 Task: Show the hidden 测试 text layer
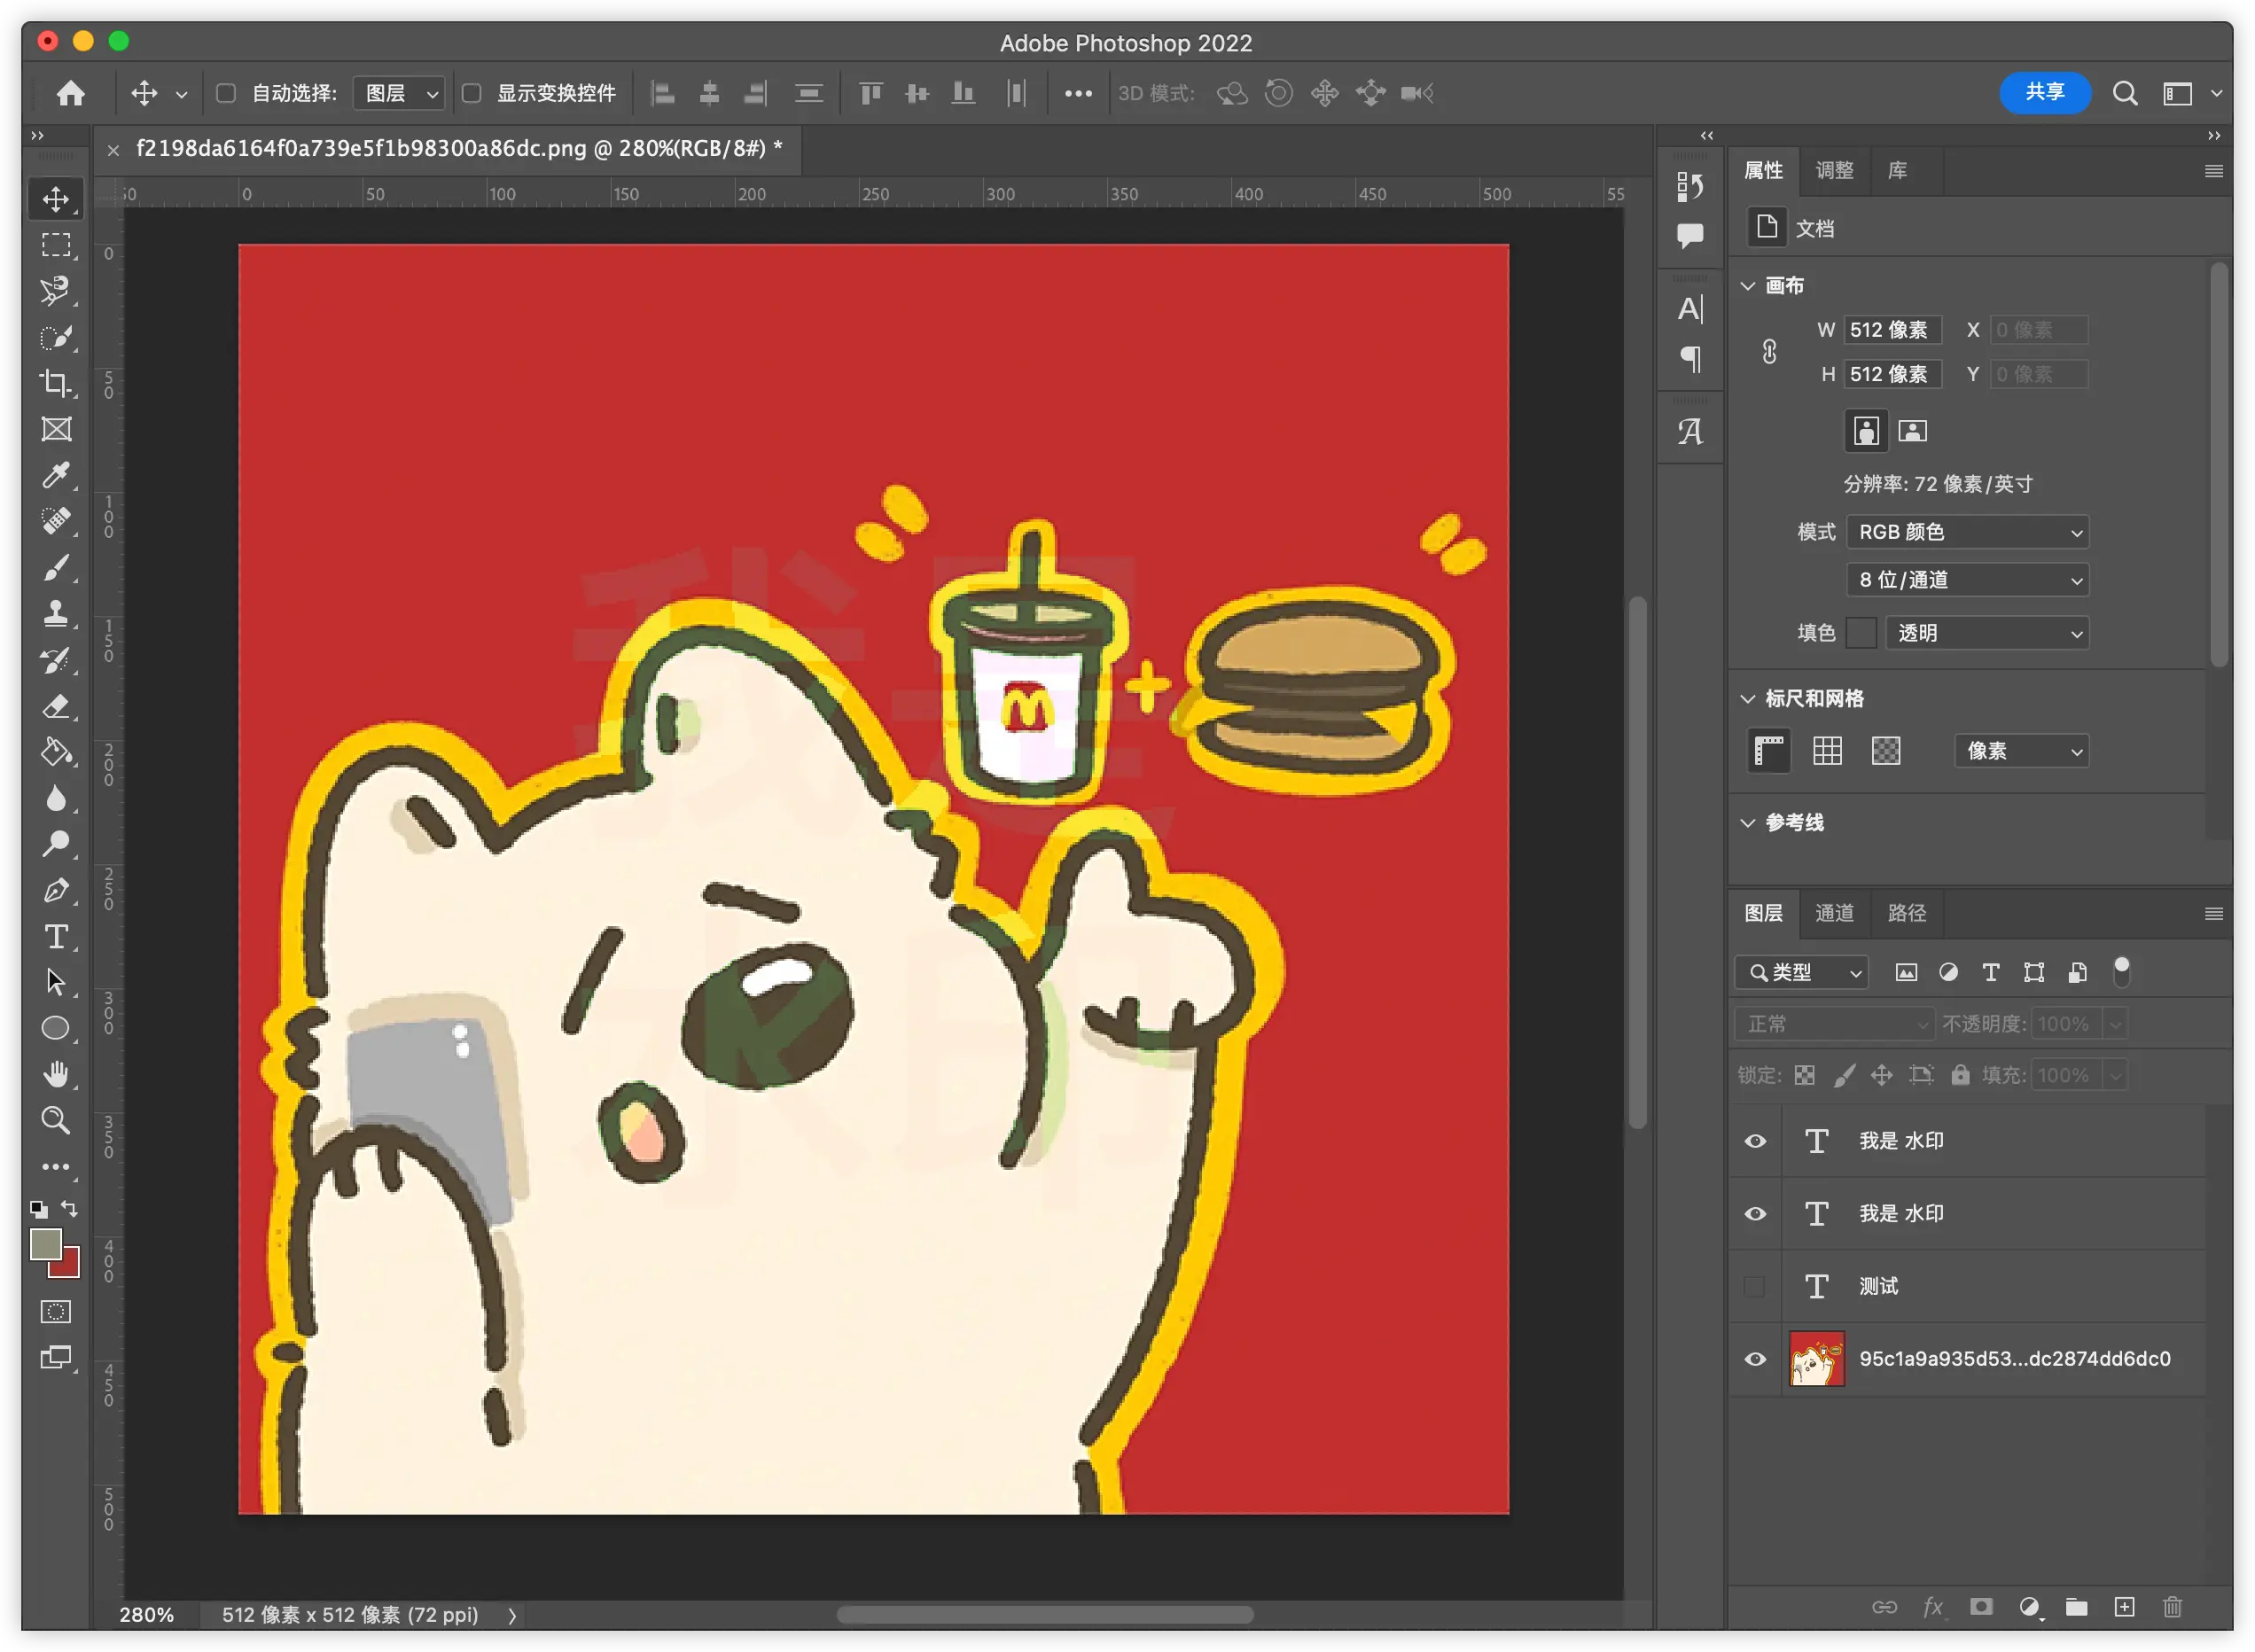[x=1755, y=1286]
